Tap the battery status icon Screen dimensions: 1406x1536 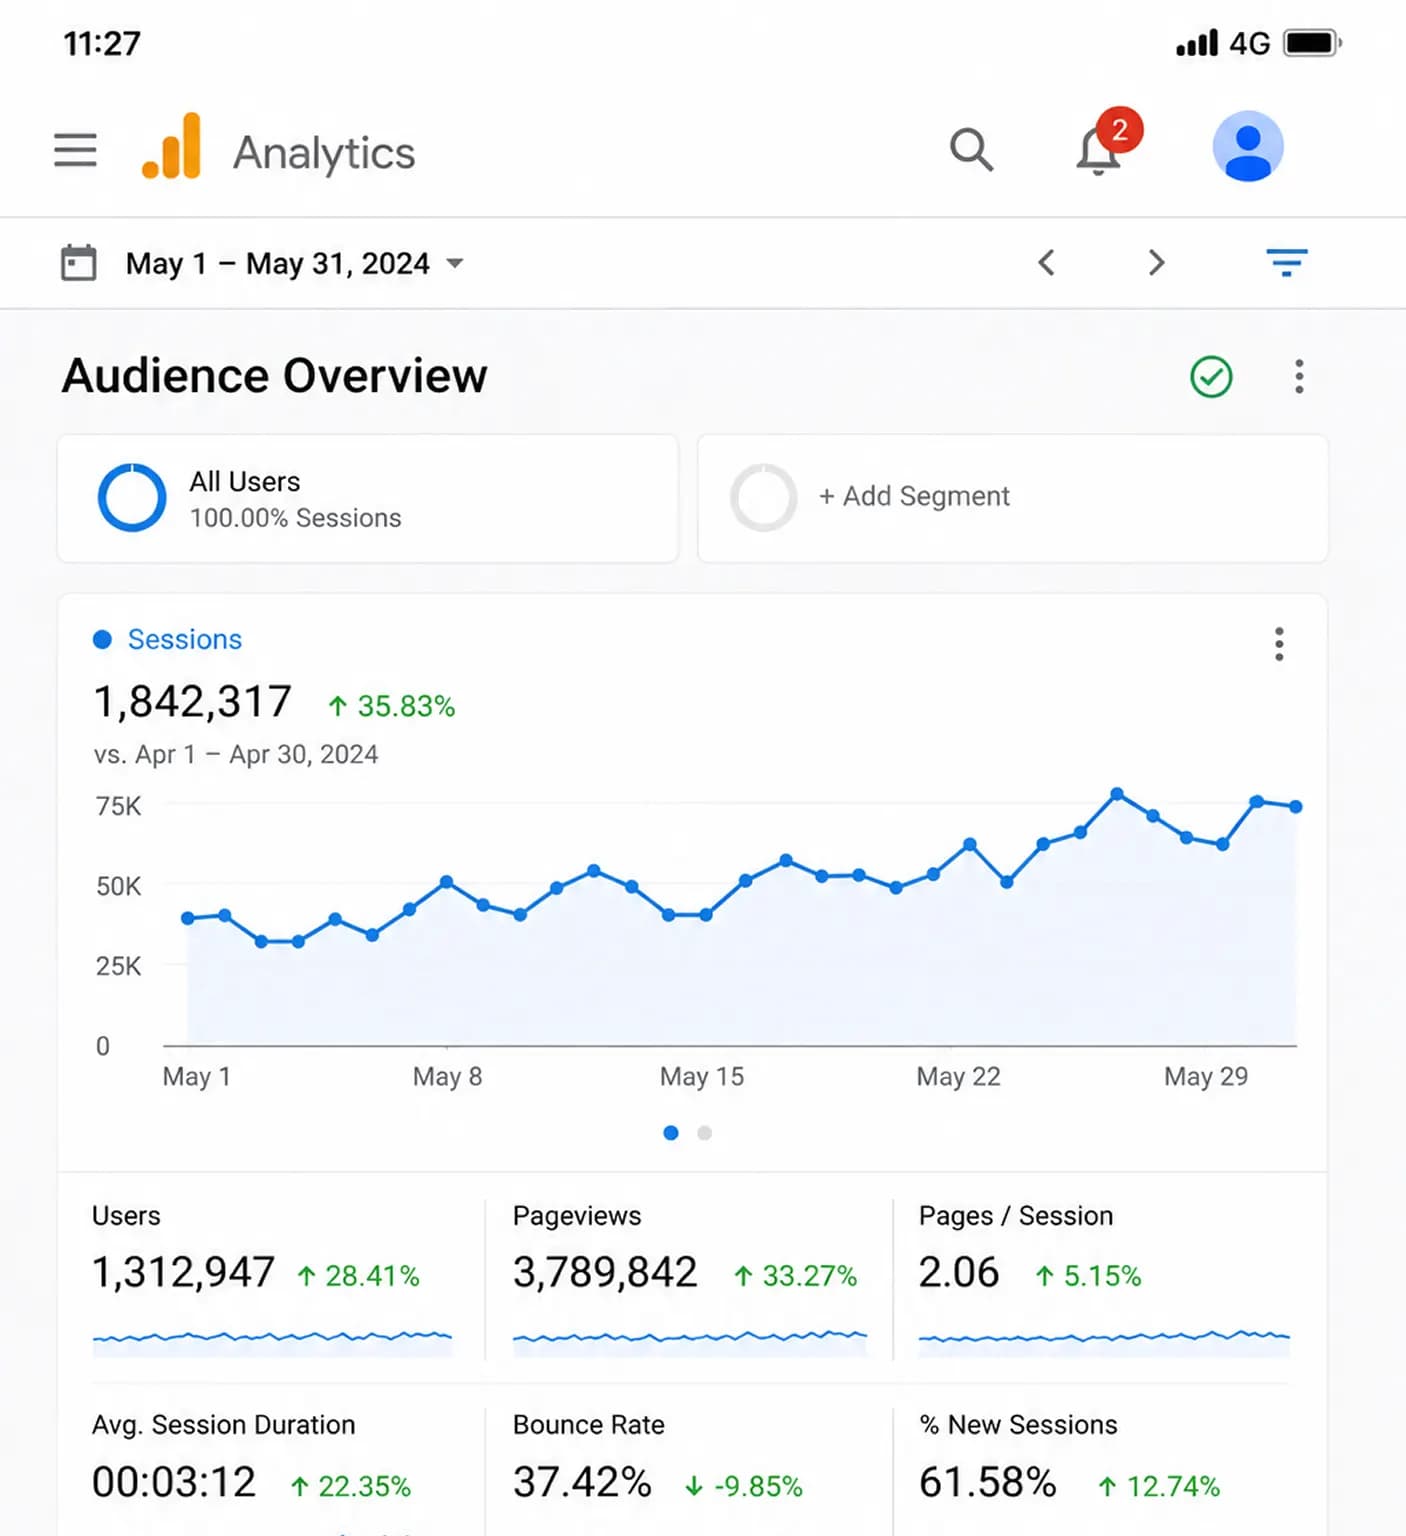click(x=1313, y=43)
